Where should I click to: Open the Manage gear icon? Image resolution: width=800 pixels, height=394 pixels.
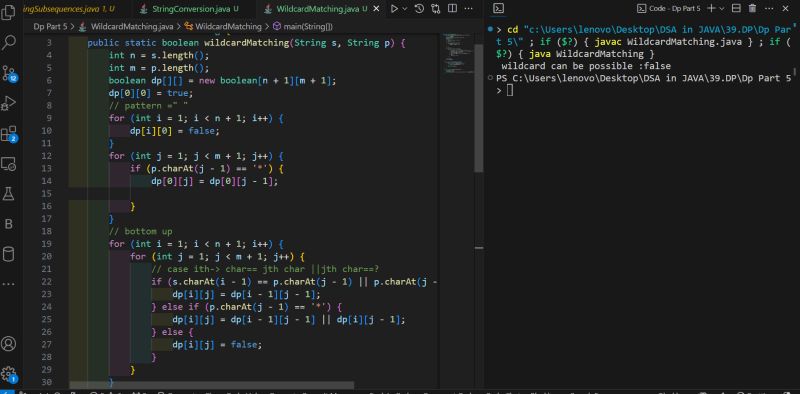point(9,374)
